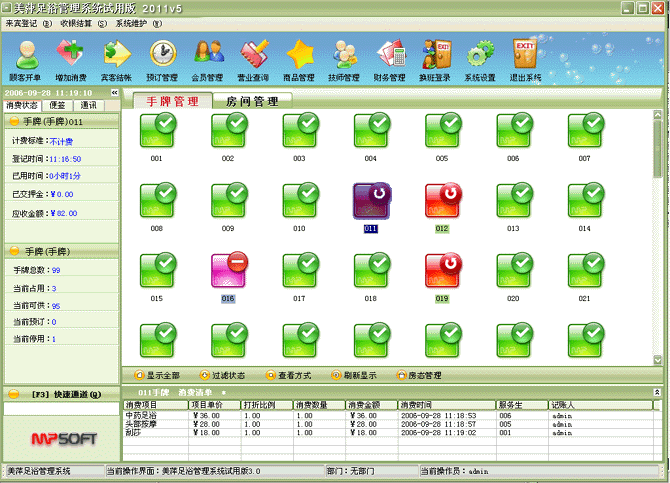Click the 显示全部 button

point(162,375)
